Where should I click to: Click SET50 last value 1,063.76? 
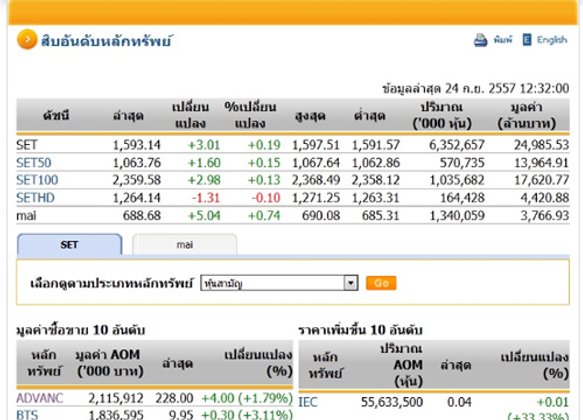pyautogui.click(x=137, y=162)
